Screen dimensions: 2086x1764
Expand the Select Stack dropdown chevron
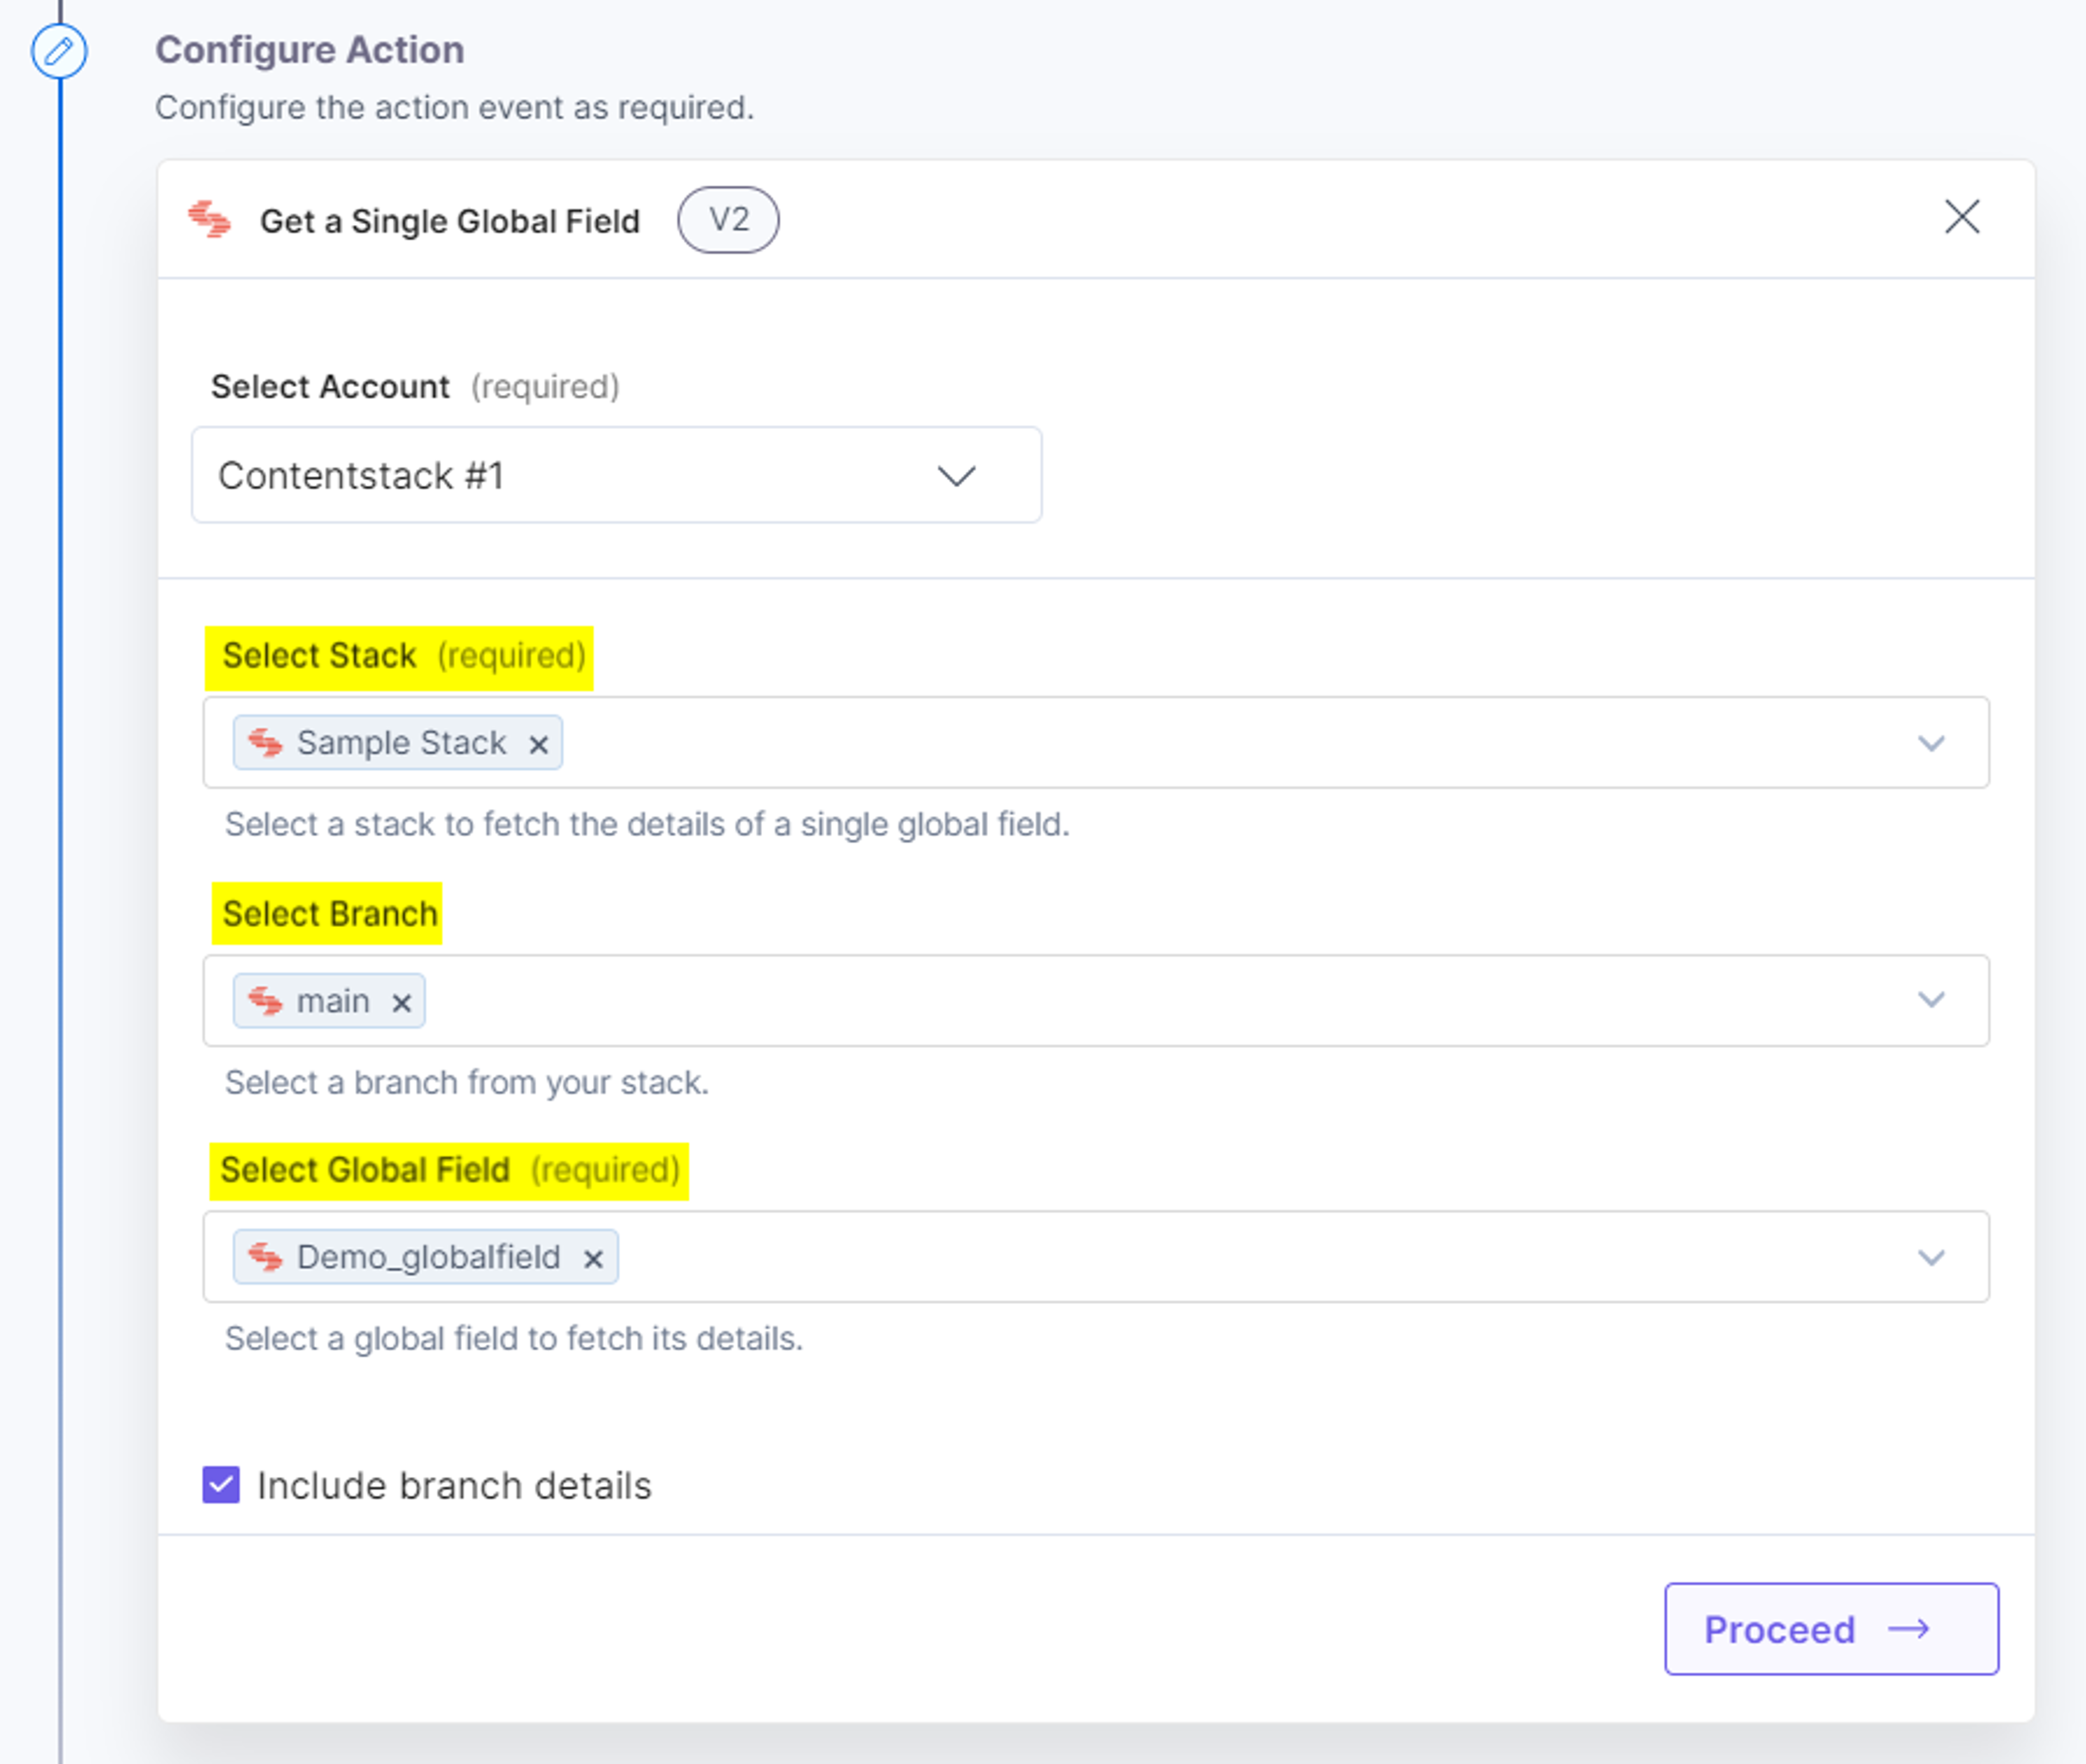[1930, 743]
